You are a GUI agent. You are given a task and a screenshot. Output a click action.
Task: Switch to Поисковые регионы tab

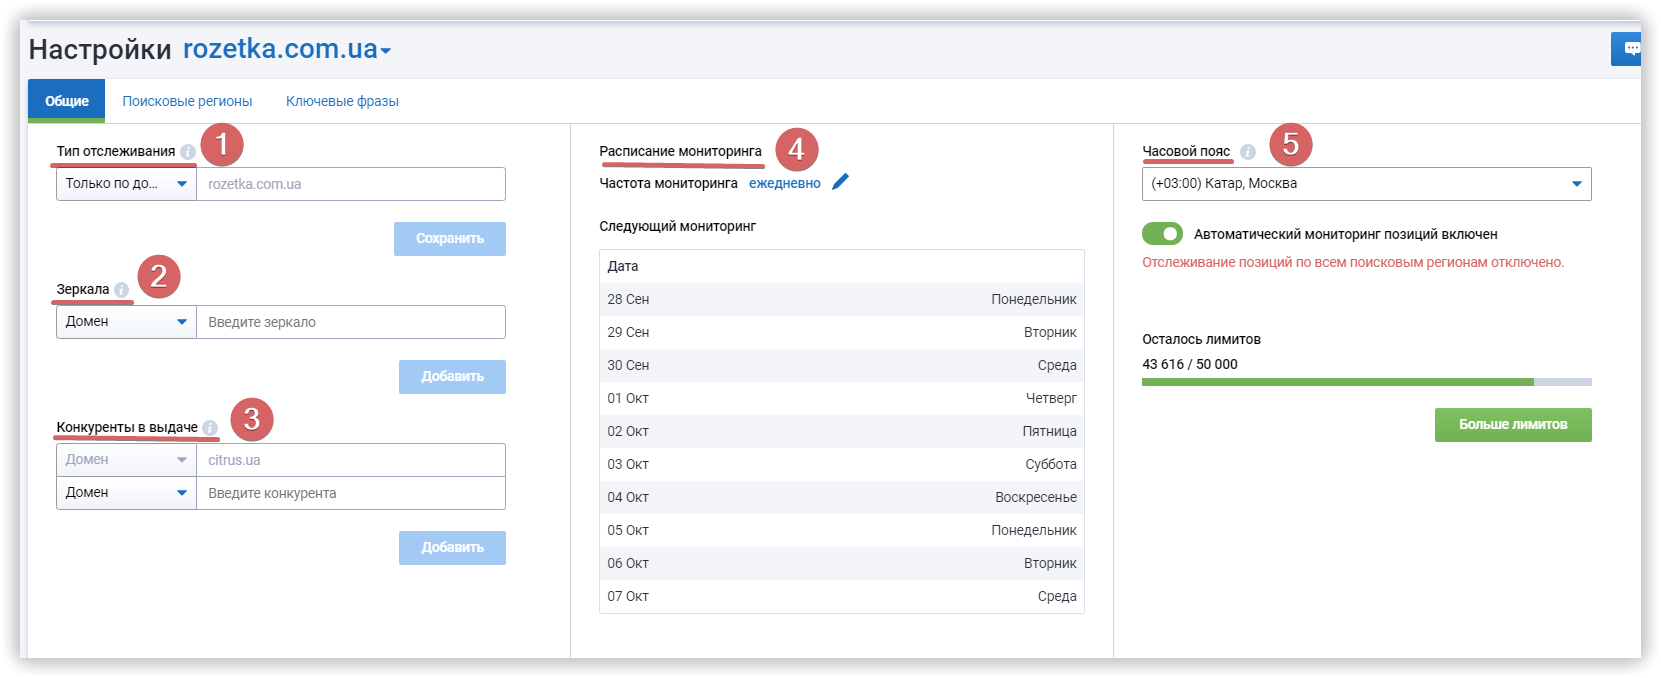(187, 101)
